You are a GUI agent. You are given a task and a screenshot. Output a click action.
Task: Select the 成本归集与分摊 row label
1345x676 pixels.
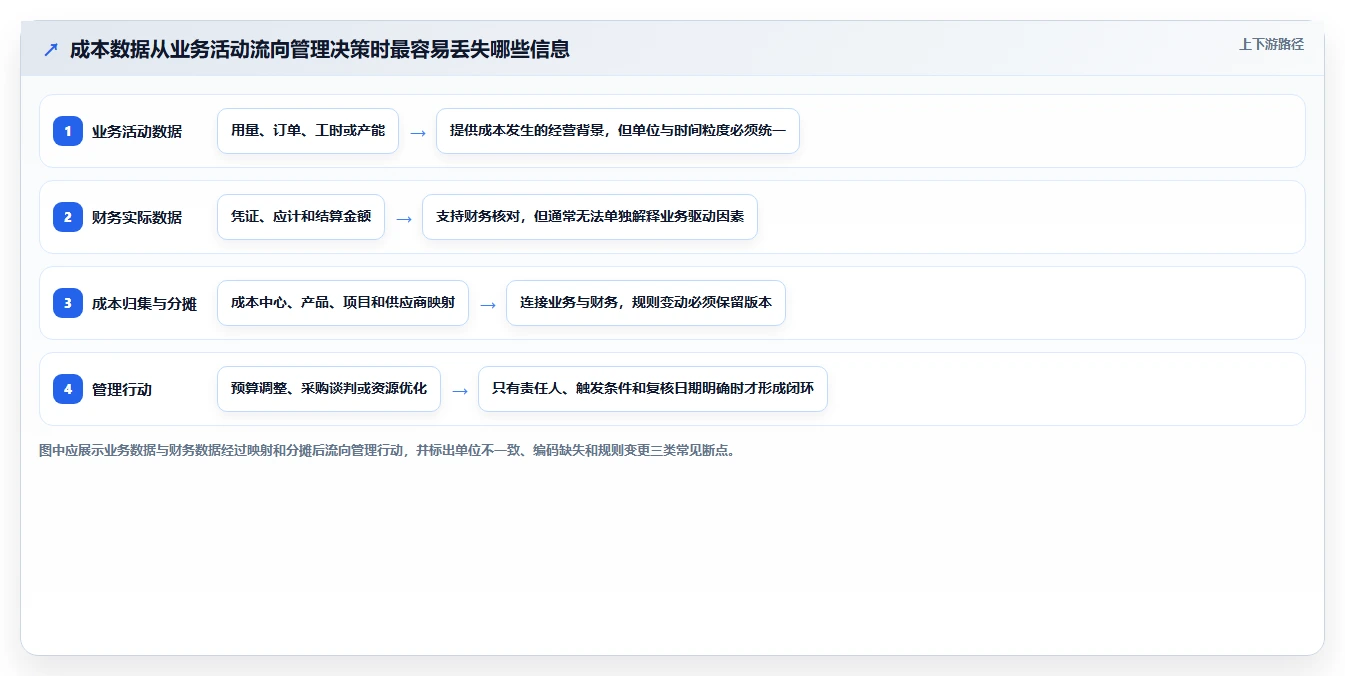pos(144,303)
